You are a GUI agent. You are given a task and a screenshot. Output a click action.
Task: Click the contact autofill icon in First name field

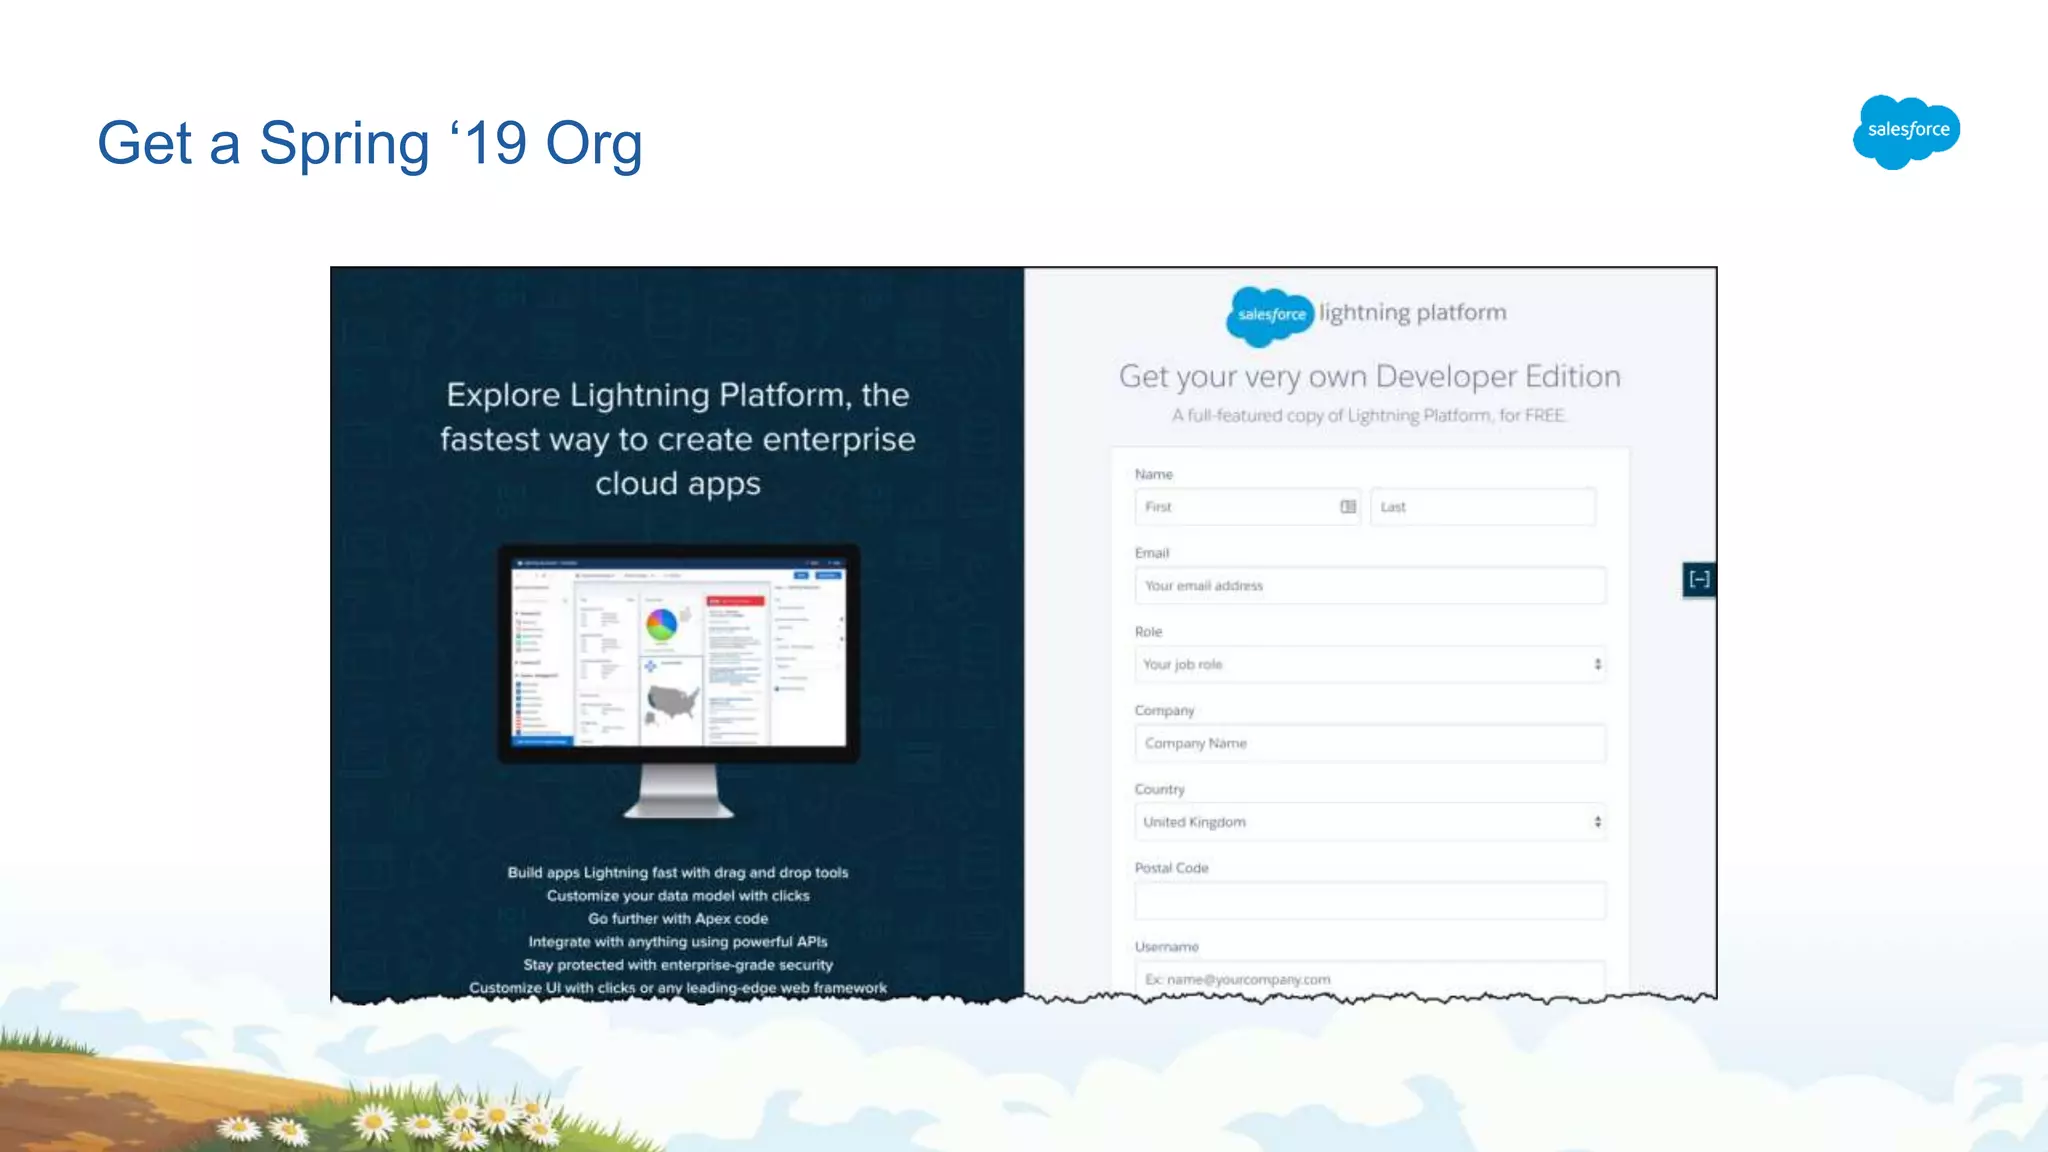click(x=1348, y=507)
